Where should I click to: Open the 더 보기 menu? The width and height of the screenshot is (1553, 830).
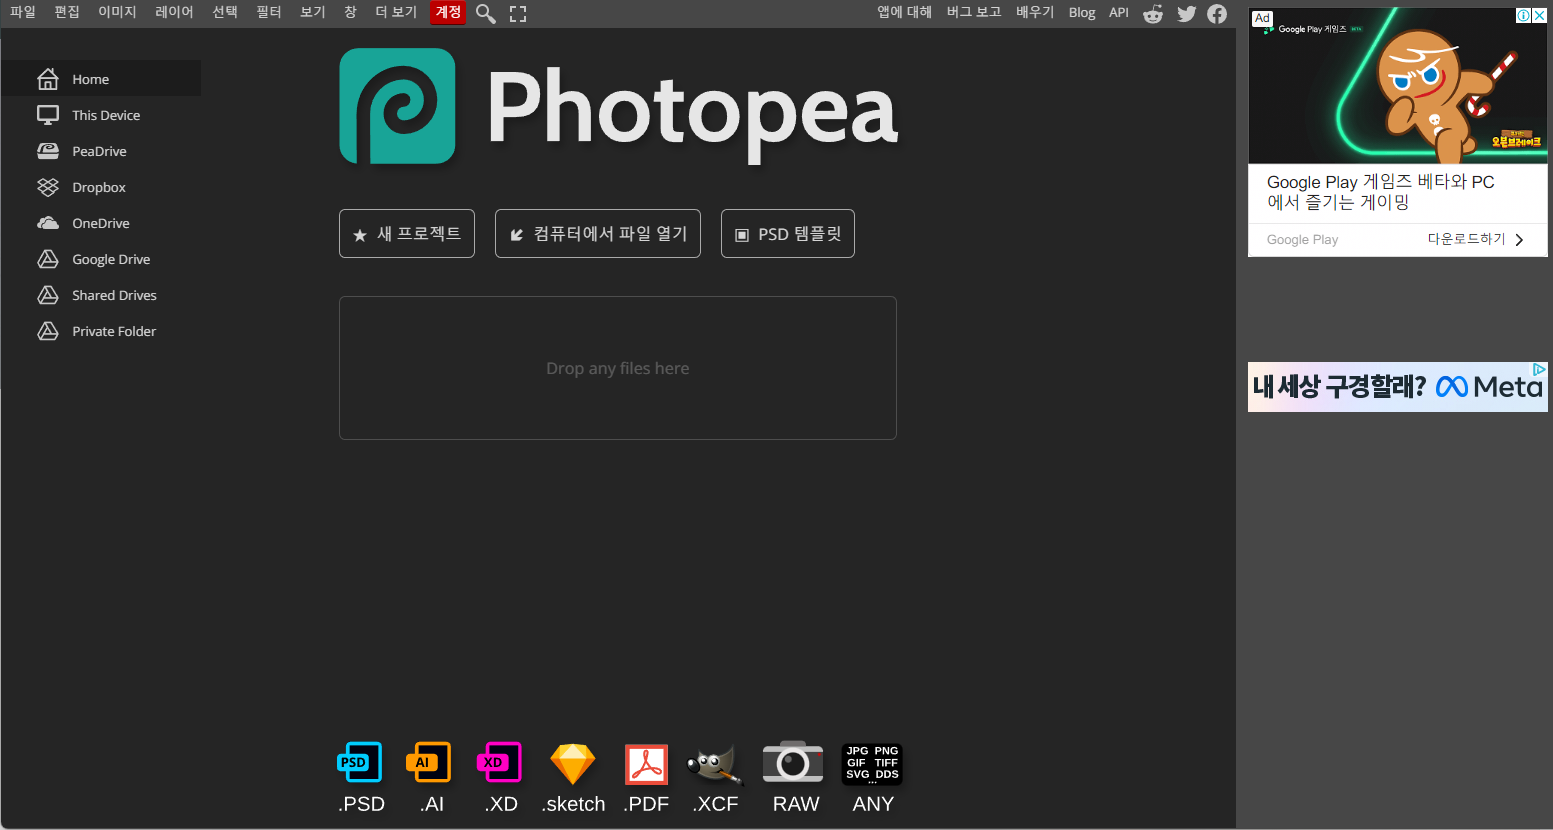click(396, 12)
